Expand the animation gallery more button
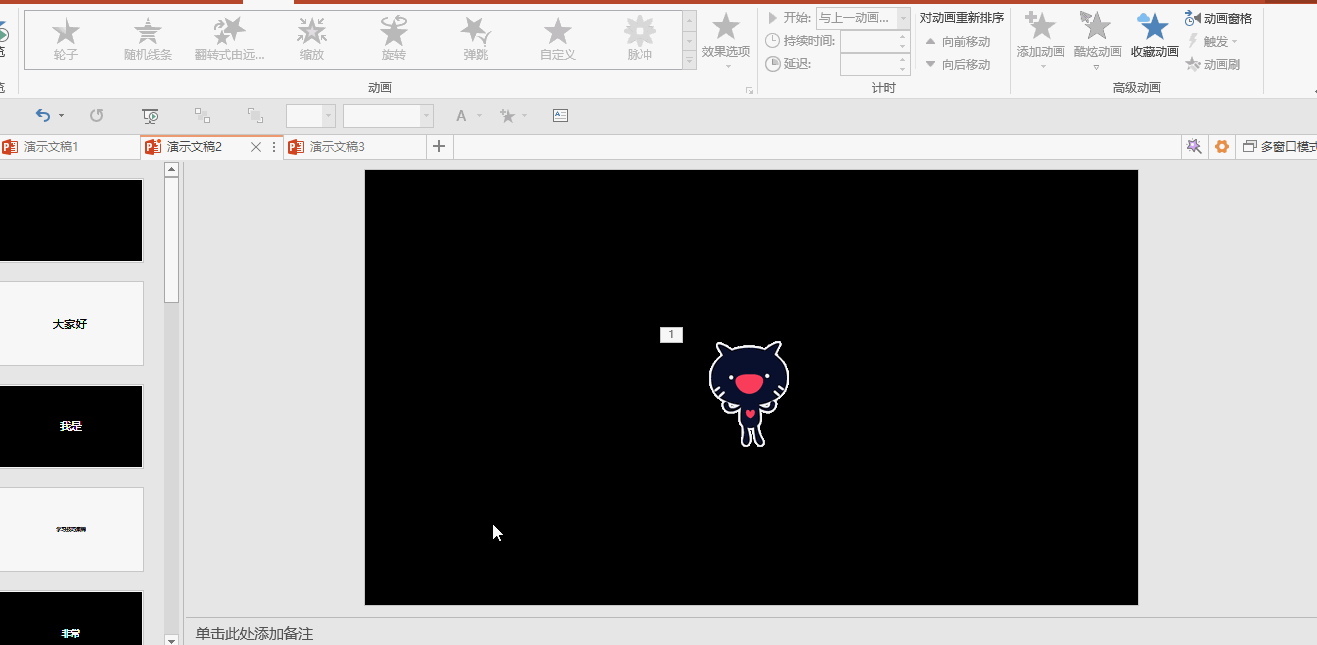The width and height of the screenshot is (1317, 645). [689, 61]
